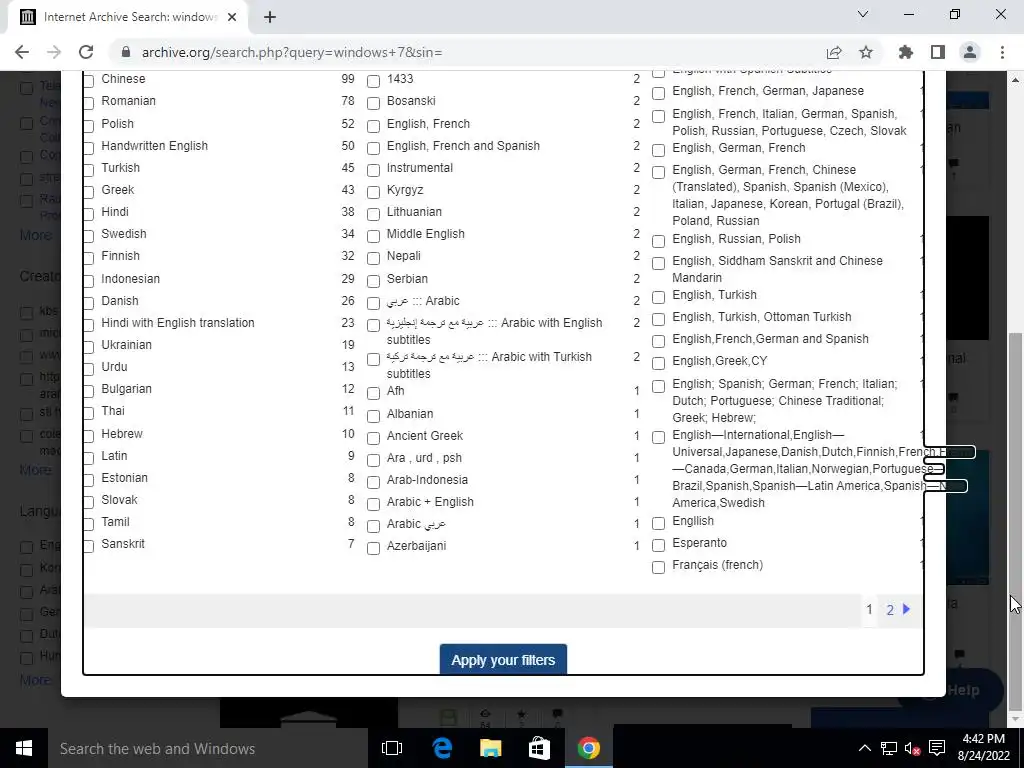Switch to Chrome on the taskbar
The width and height of the screenshot is (1024, 768).
pyautogui.click(x=588, y=748)
